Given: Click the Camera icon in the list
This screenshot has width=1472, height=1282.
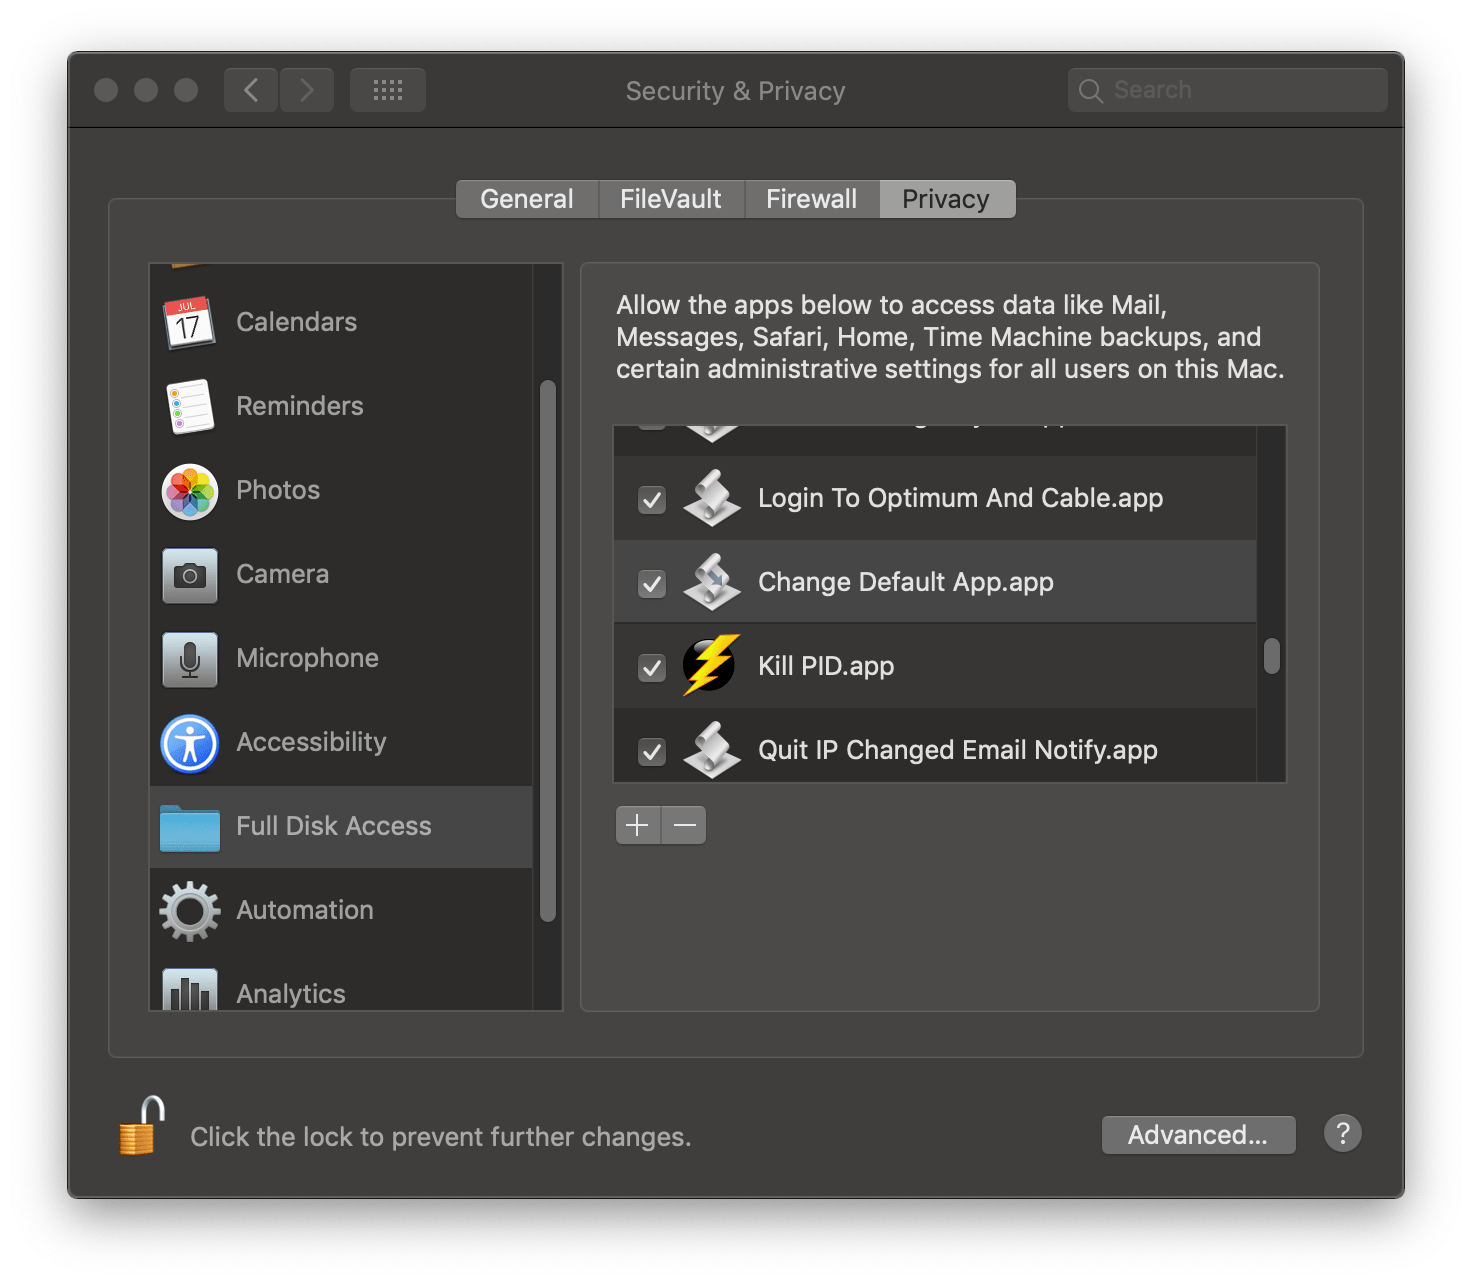Looking at the screenshot, I should (x=189, y=574).
